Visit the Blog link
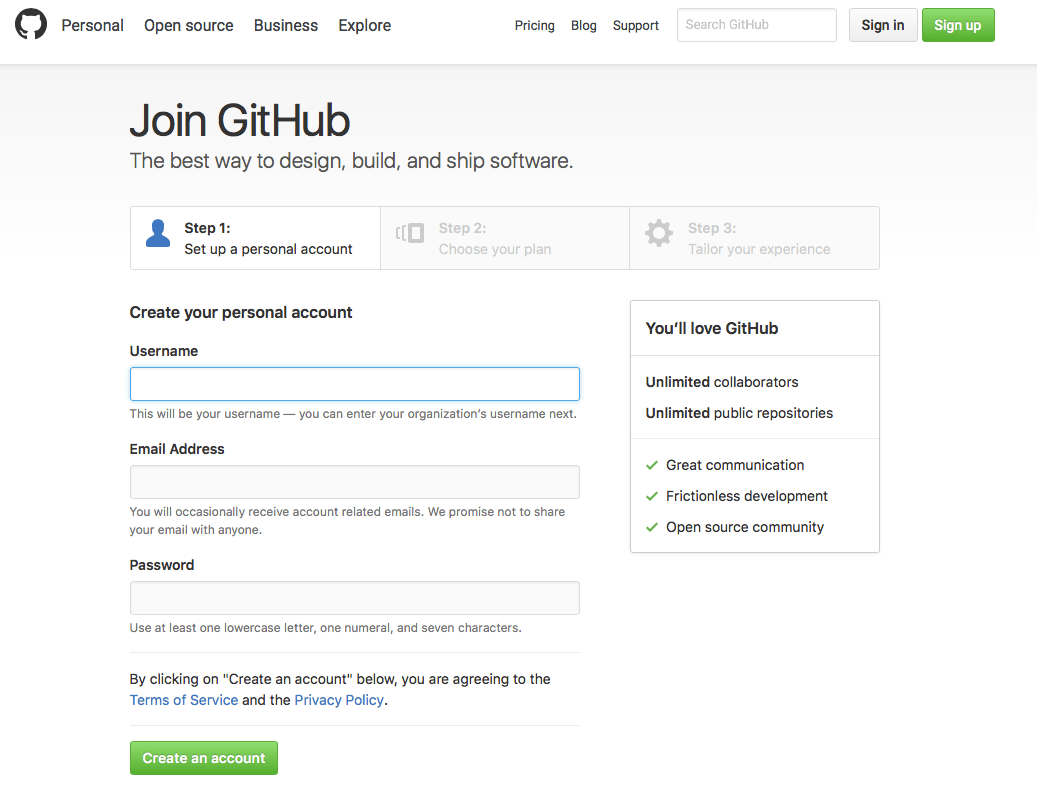1037x785 pixels. tap(584, 26)
